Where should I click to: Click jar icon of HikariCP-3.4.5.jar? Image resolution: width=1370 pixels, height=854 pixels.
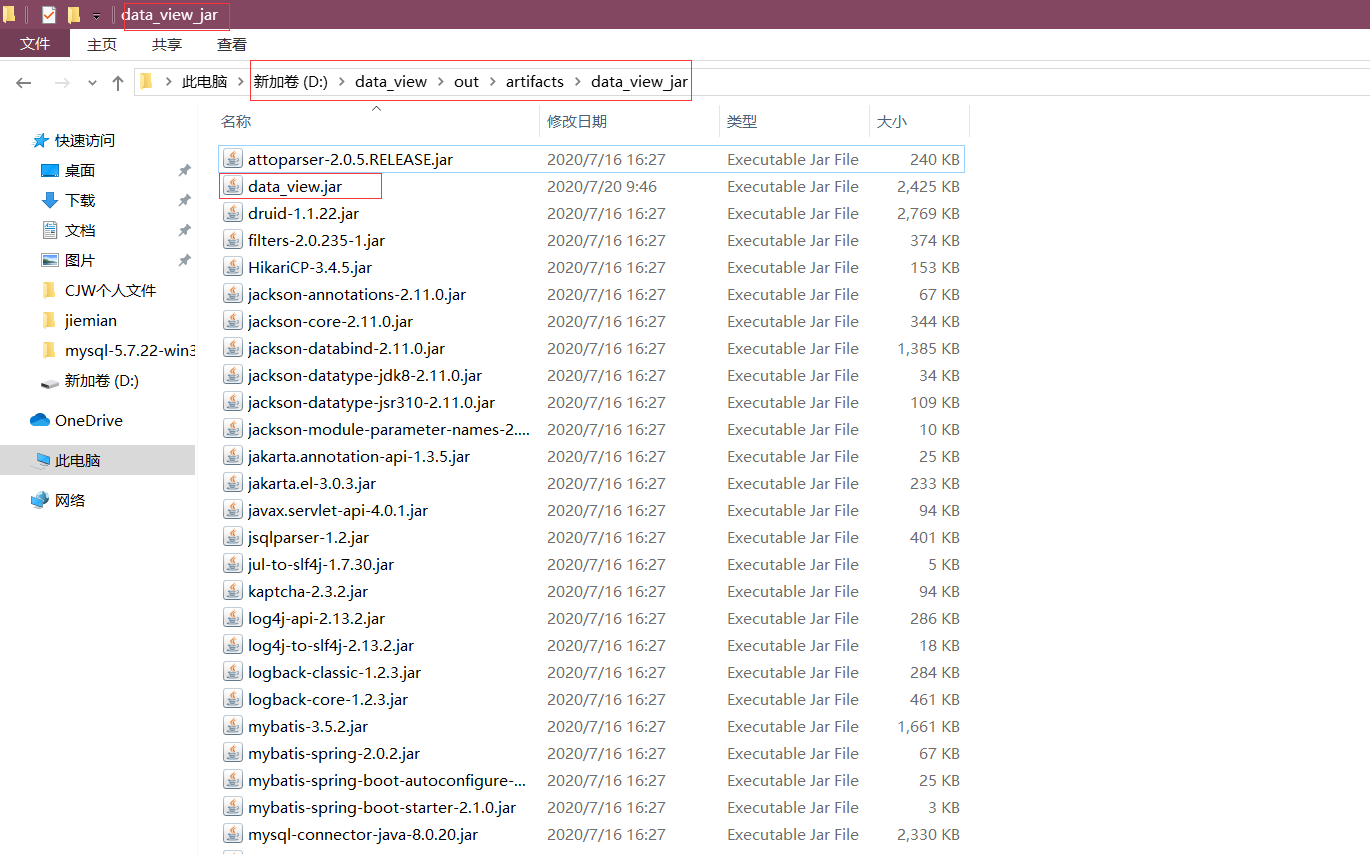tap(233, 267)
